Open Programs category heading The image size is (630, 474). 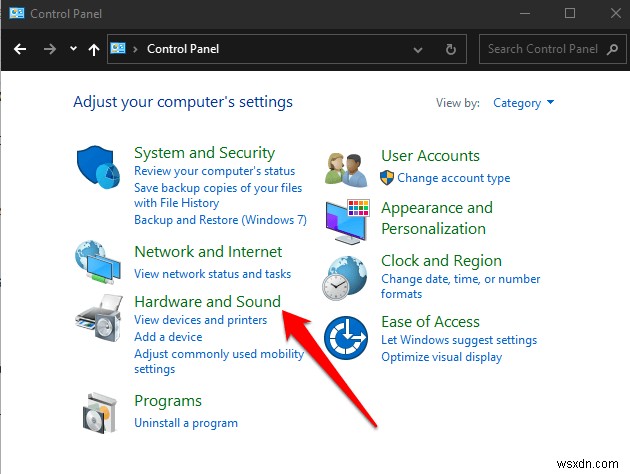point(168,401)
